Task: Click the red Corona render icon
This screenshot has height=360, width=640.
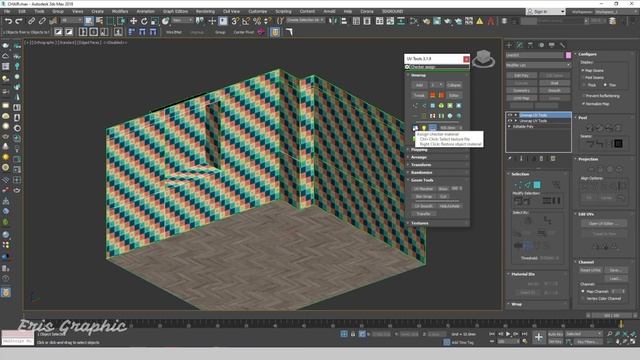Action: (491, 21)
